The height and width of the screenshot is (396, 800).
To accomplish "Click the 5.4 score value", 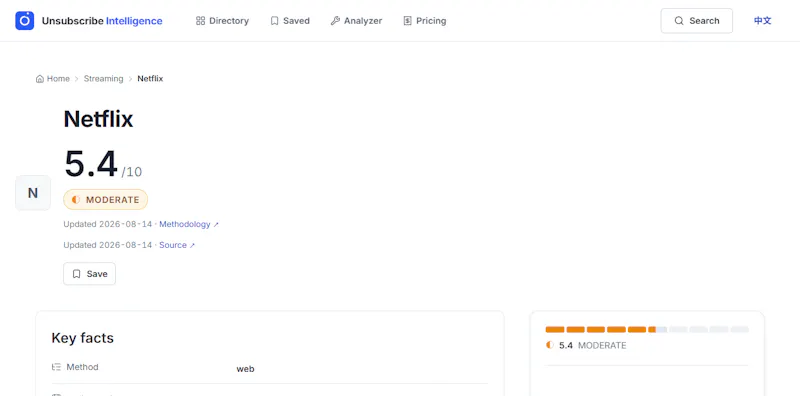I will 91,164.
